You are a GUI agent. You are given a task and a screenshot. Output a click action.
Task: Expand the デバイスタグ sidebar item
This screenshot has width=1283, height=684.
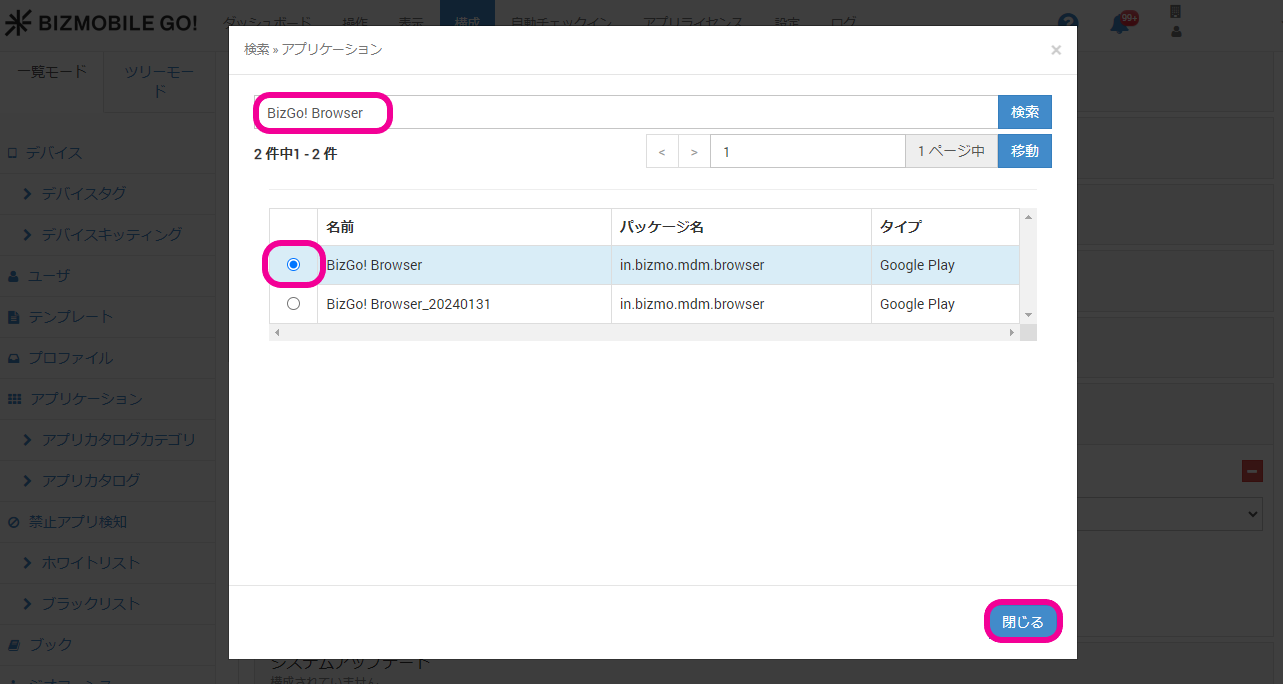pyautogui.click(x=83, y=193)
